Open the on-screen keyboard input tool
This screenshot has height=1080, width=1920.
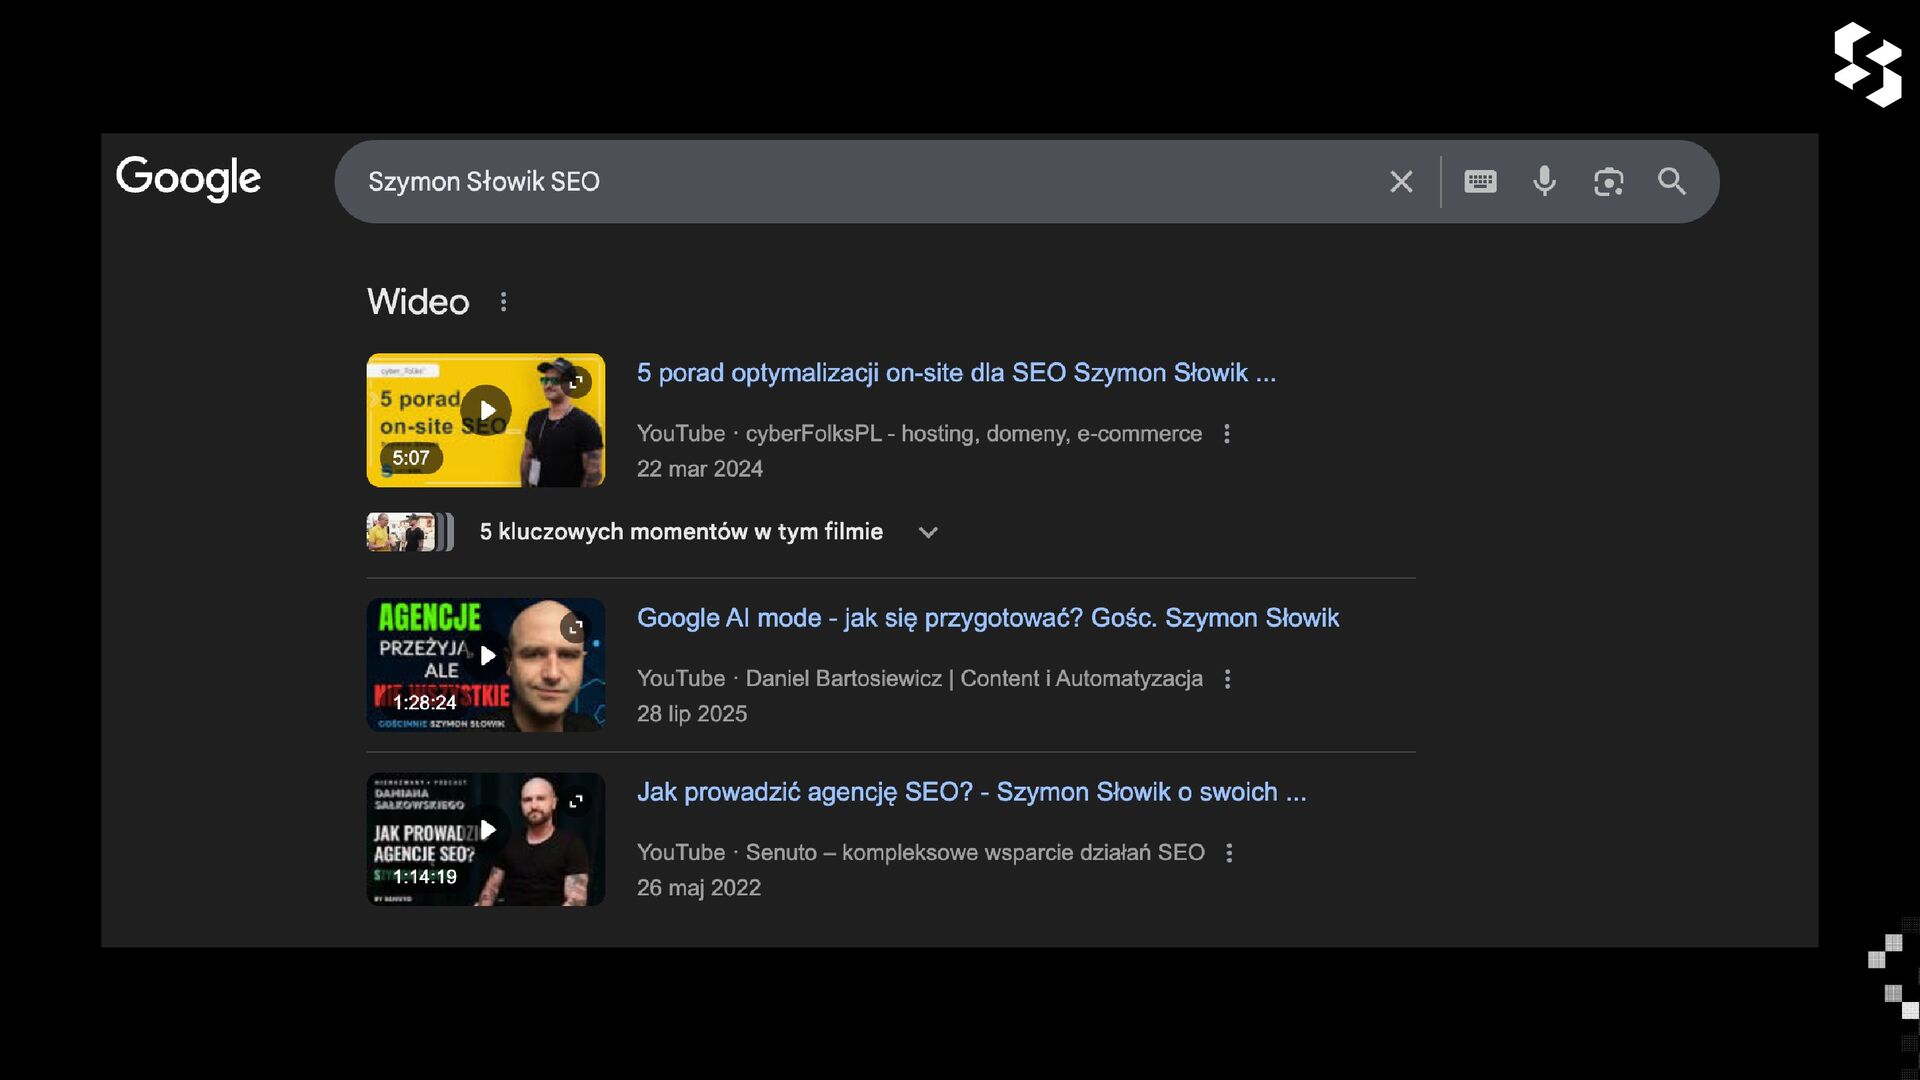click(1480, 182)
